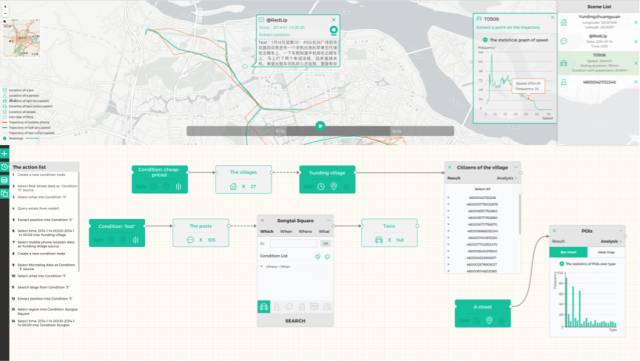This screenshot has height=361, width=640.
Task: Switch to Heat map in POIs panel
Action: (x=606, y=252)
